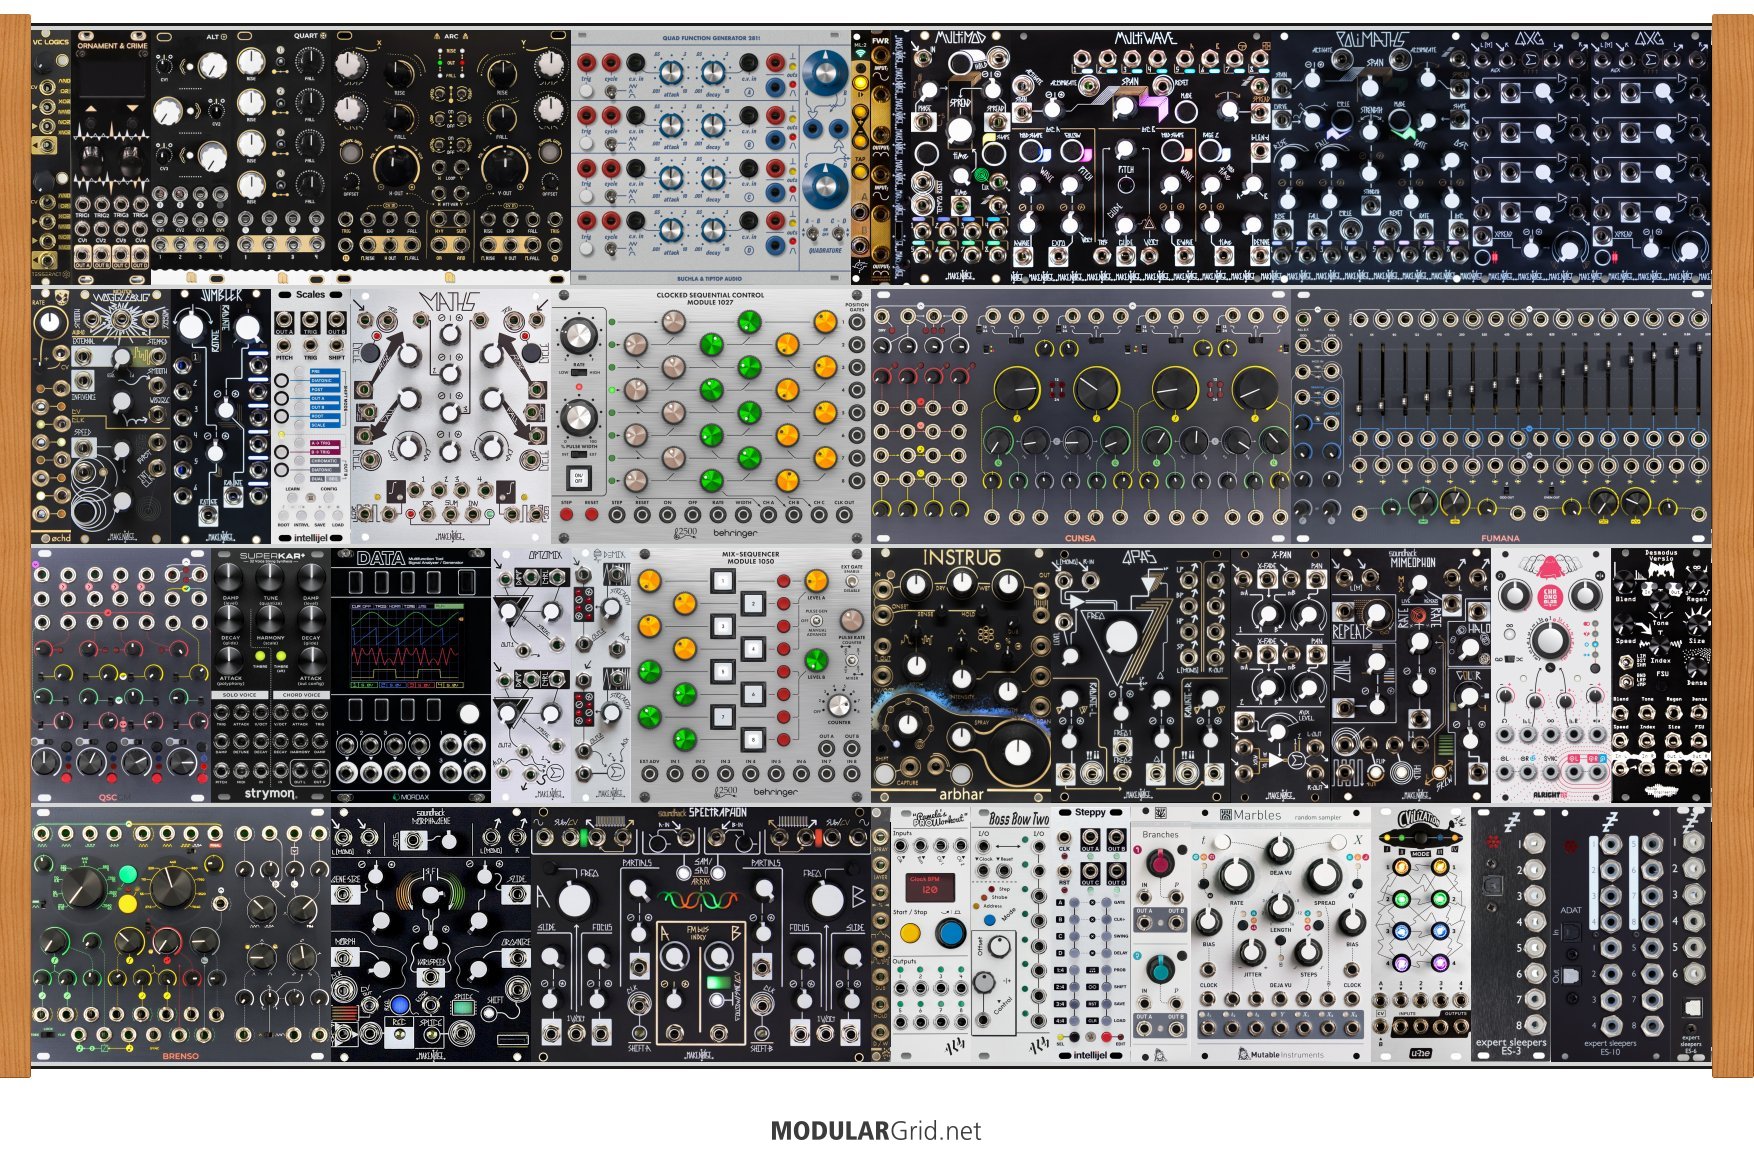
Task: Click the "BRENSO" module label
Action: pyautogui.click(x=180, y=1056)
